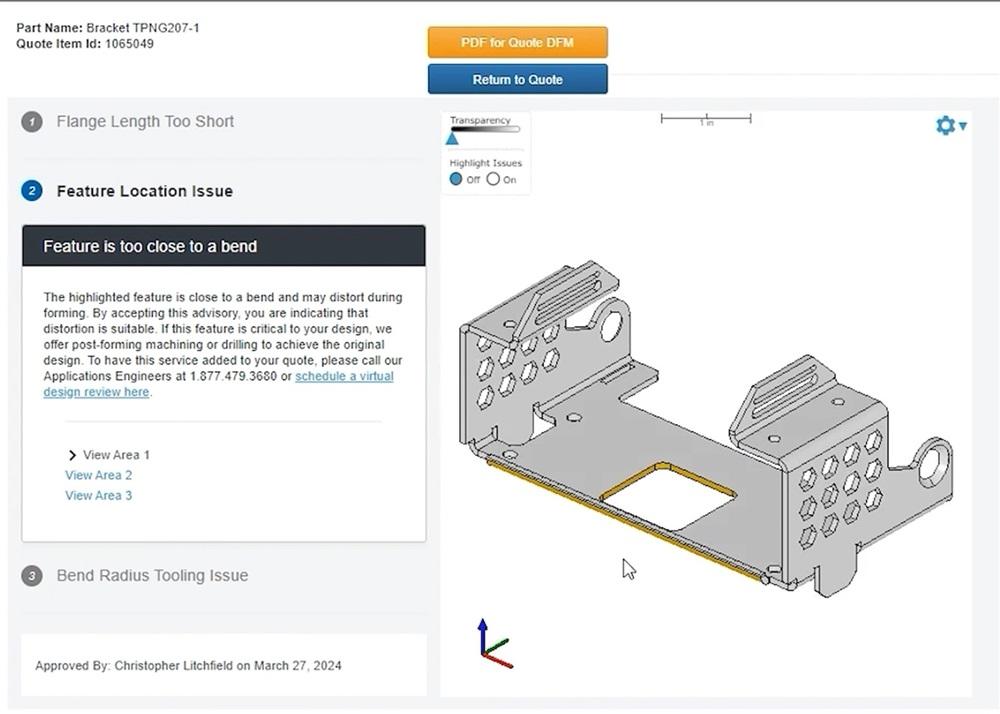Open the viewer settings gear menu
The width and height of the screenshot is (1000, 714).
(945, 125)
